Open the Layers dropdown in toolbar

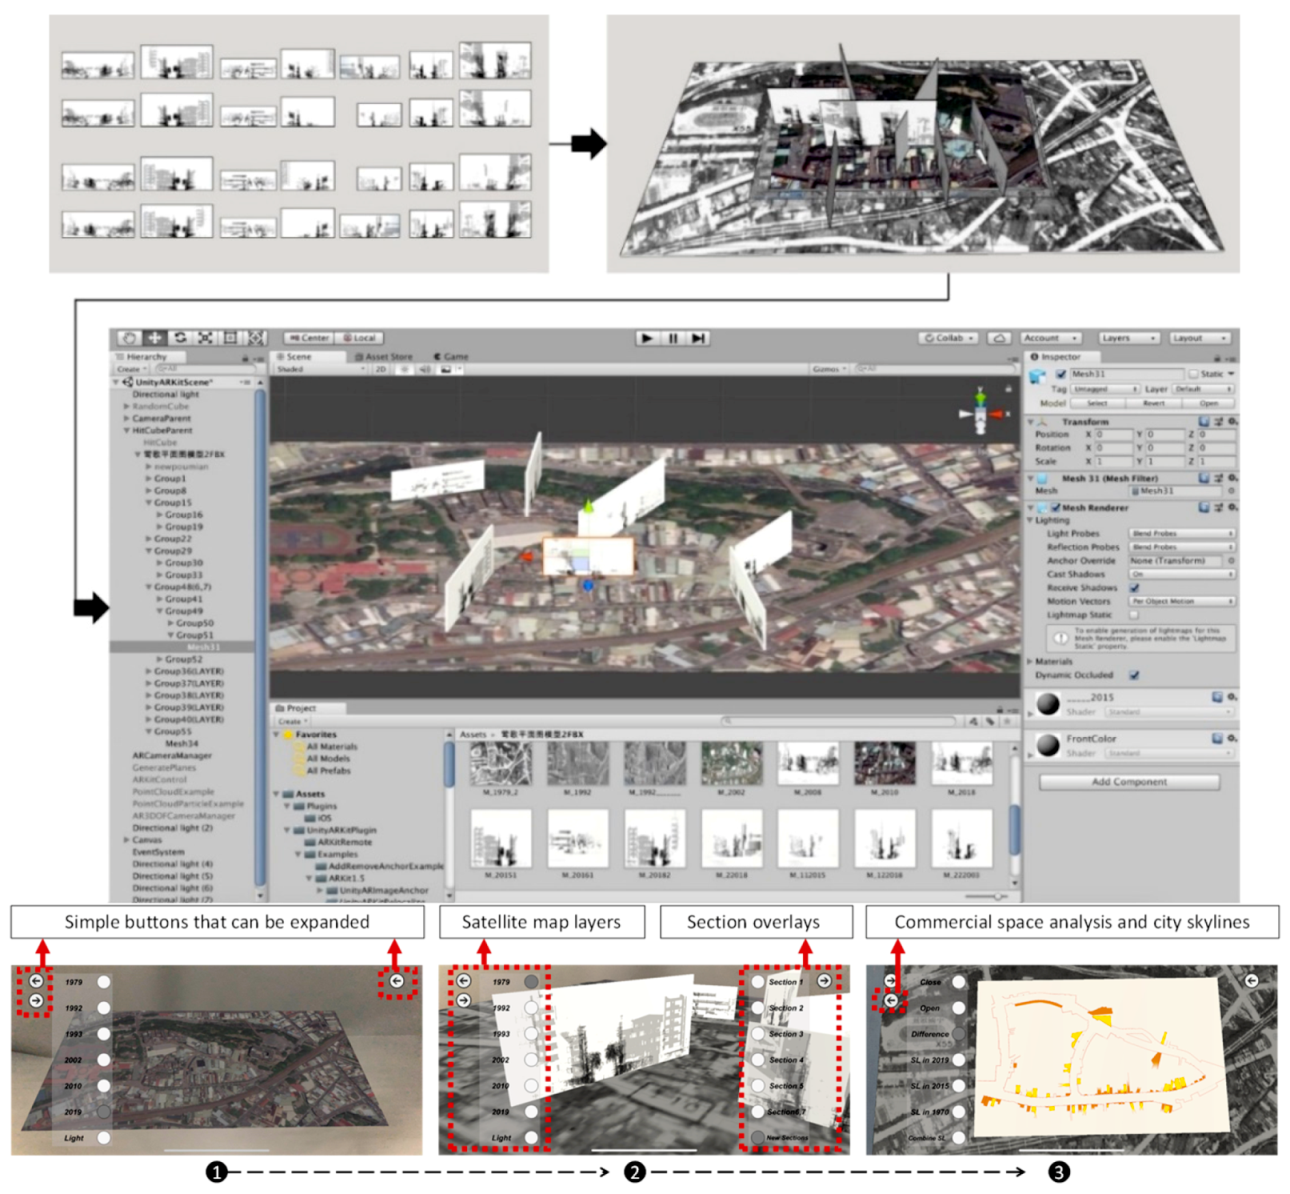click(x=1128, y=338)
